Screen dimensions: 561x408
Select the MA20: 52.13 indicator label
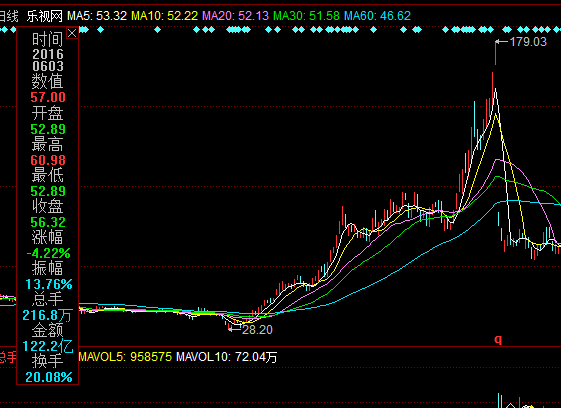(235, 16)
